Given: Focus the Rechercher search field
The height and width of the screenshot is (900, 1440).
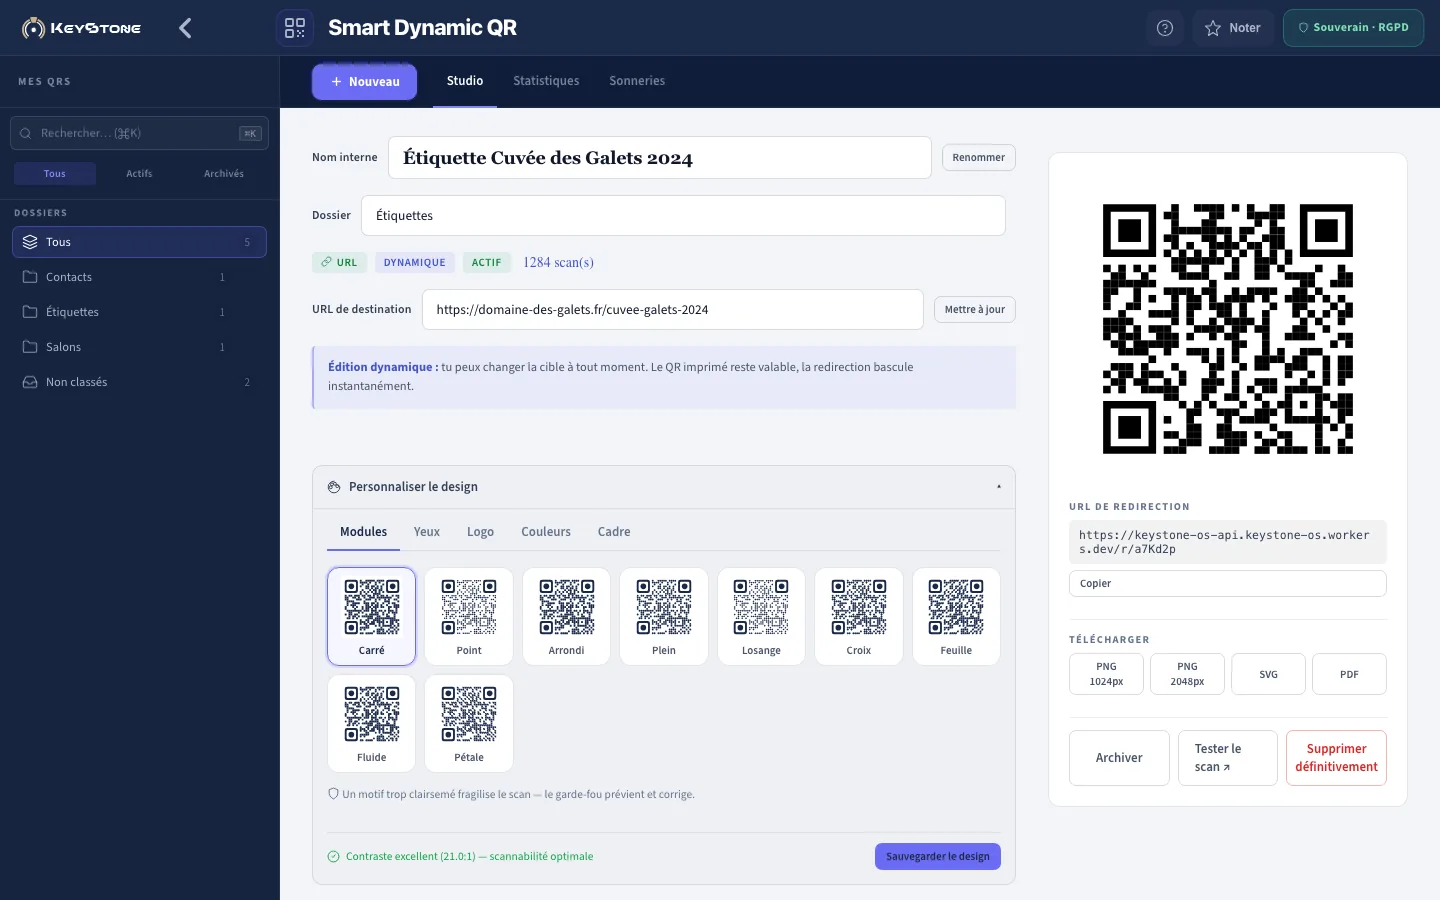Looking at the screenshot, I should click(x=140, y=133).
